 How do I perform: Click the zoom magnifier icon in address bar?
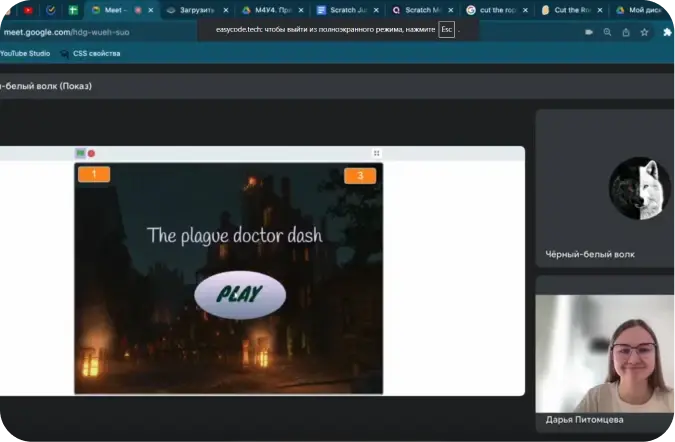tap(607, 32)
